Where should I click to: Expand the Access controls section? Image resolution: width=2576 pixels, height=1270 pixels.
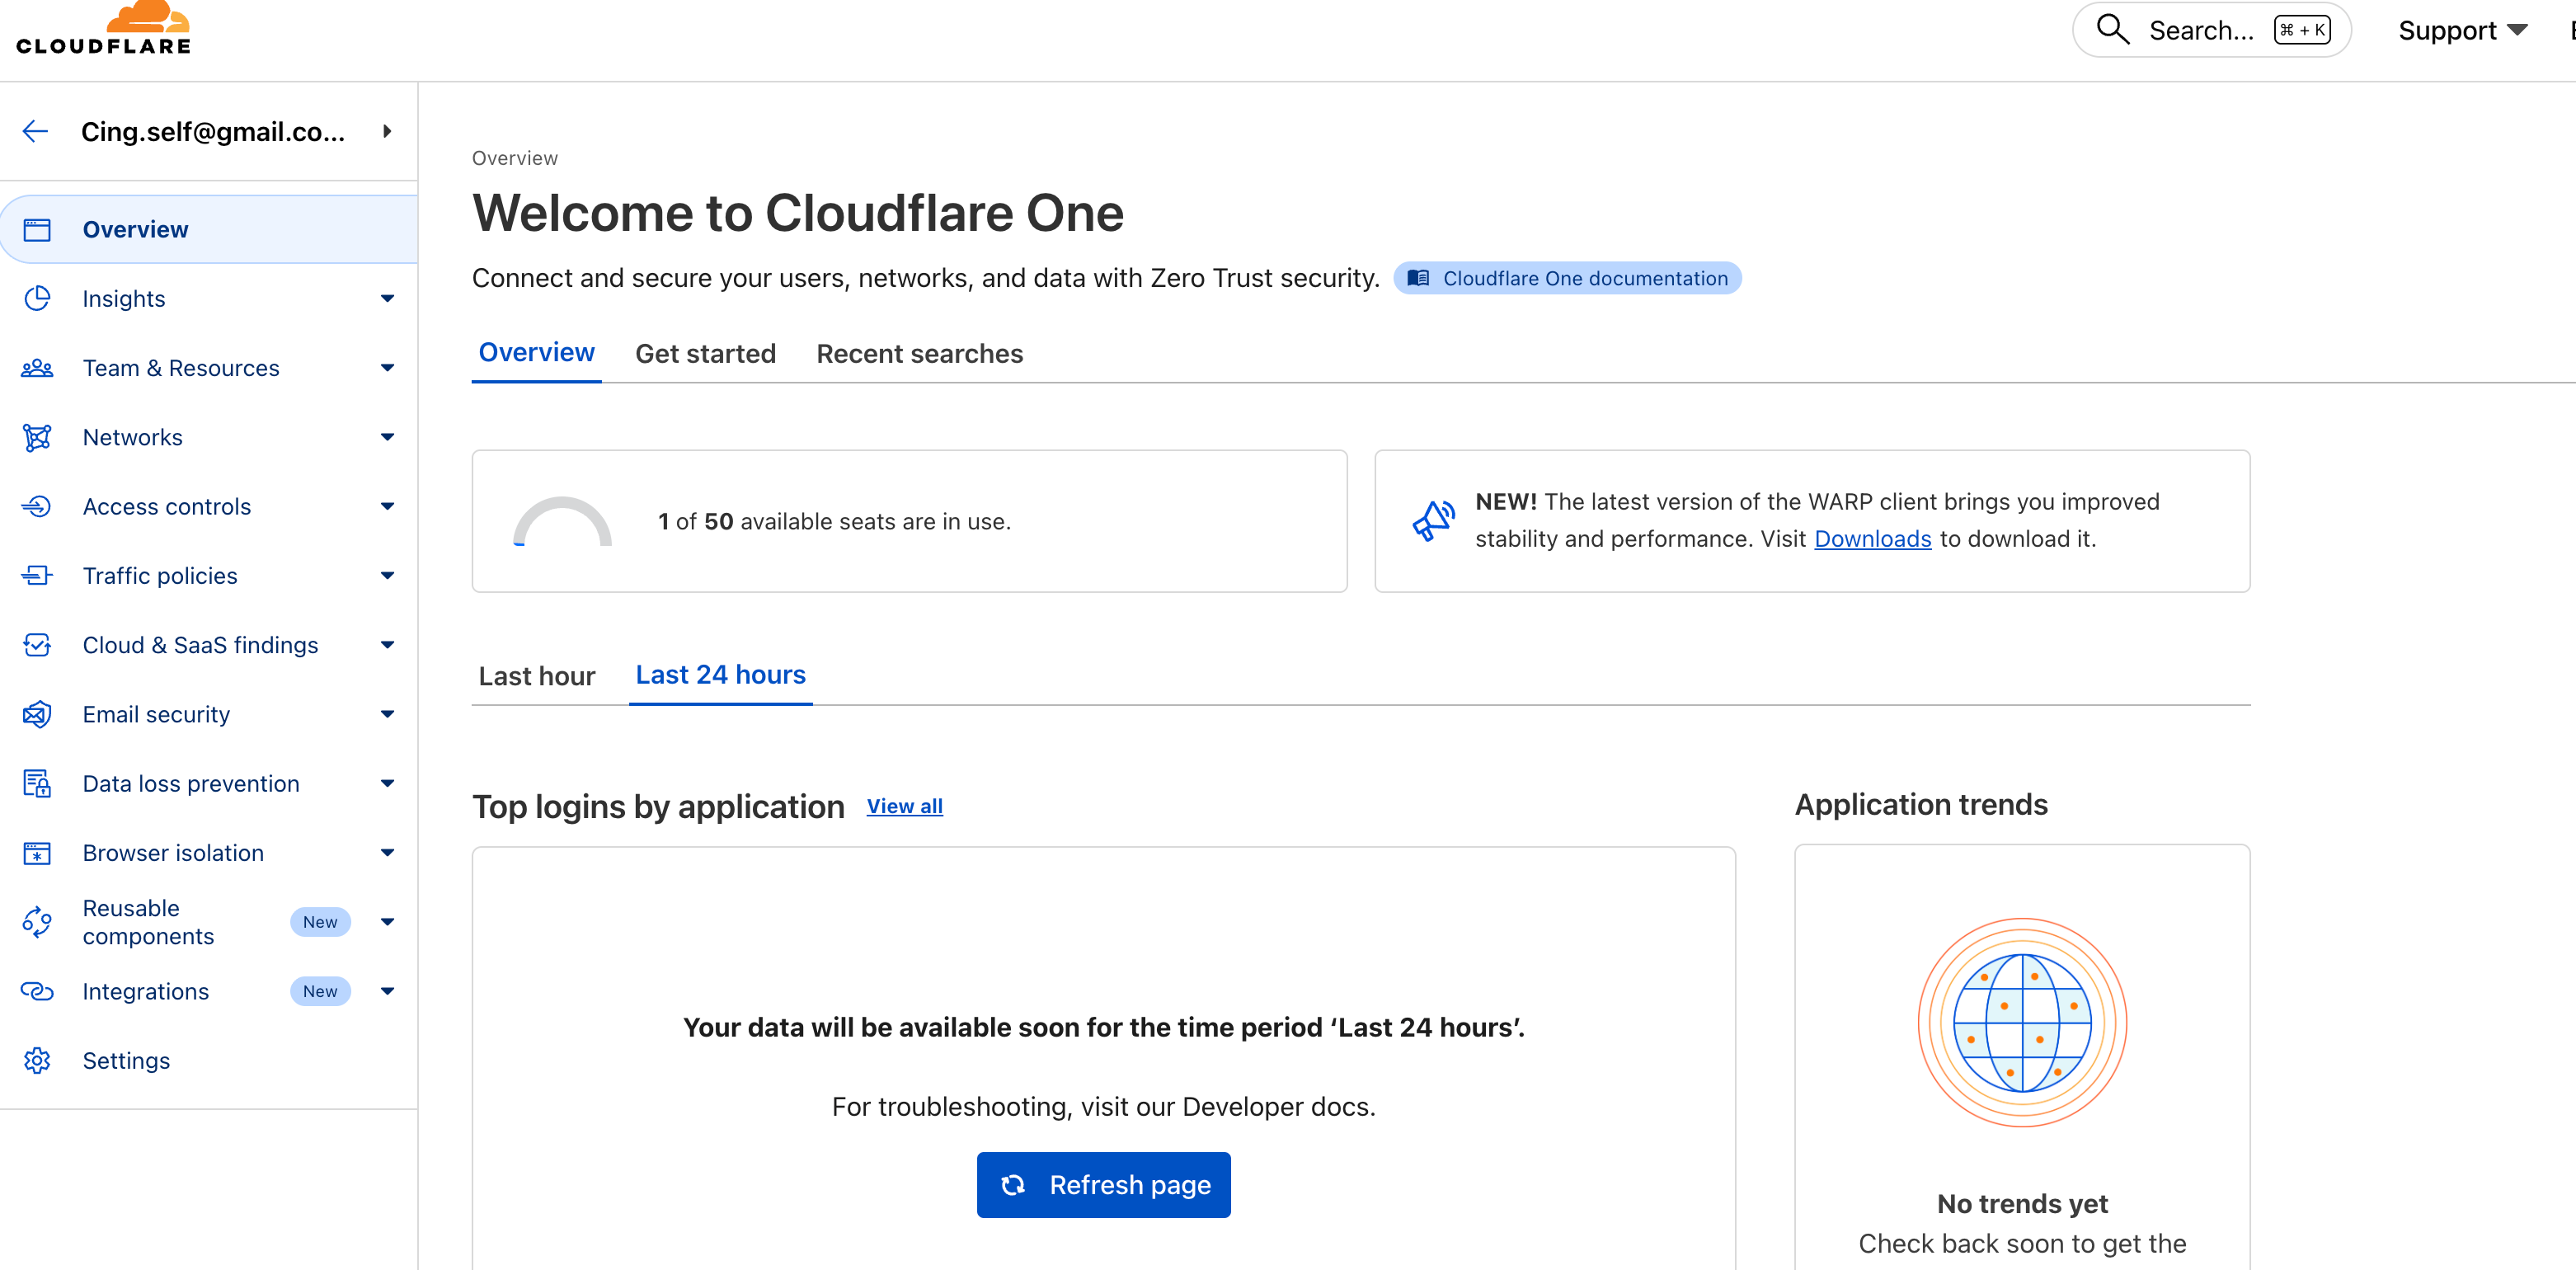click(x=387, y=506)
